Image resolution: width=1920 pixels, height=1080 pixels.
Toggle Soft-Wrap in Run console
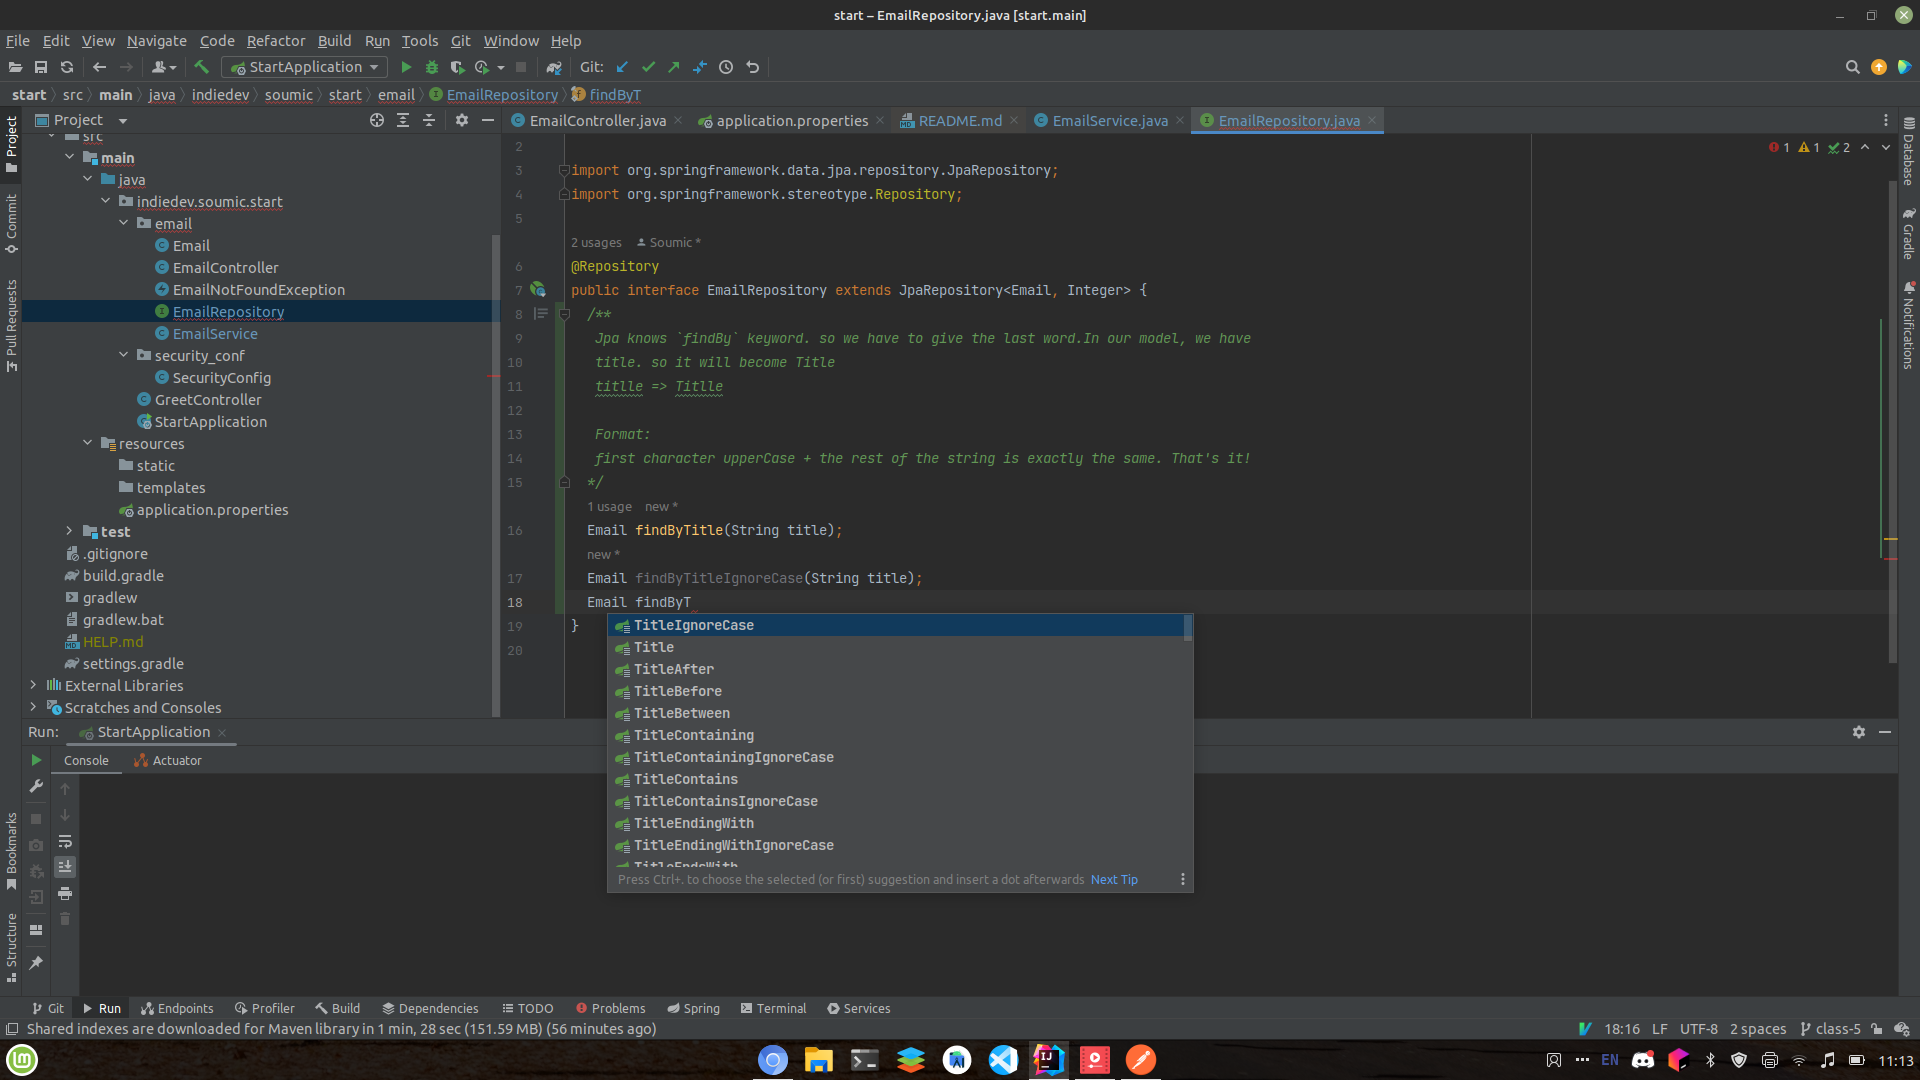coord(65,841)
